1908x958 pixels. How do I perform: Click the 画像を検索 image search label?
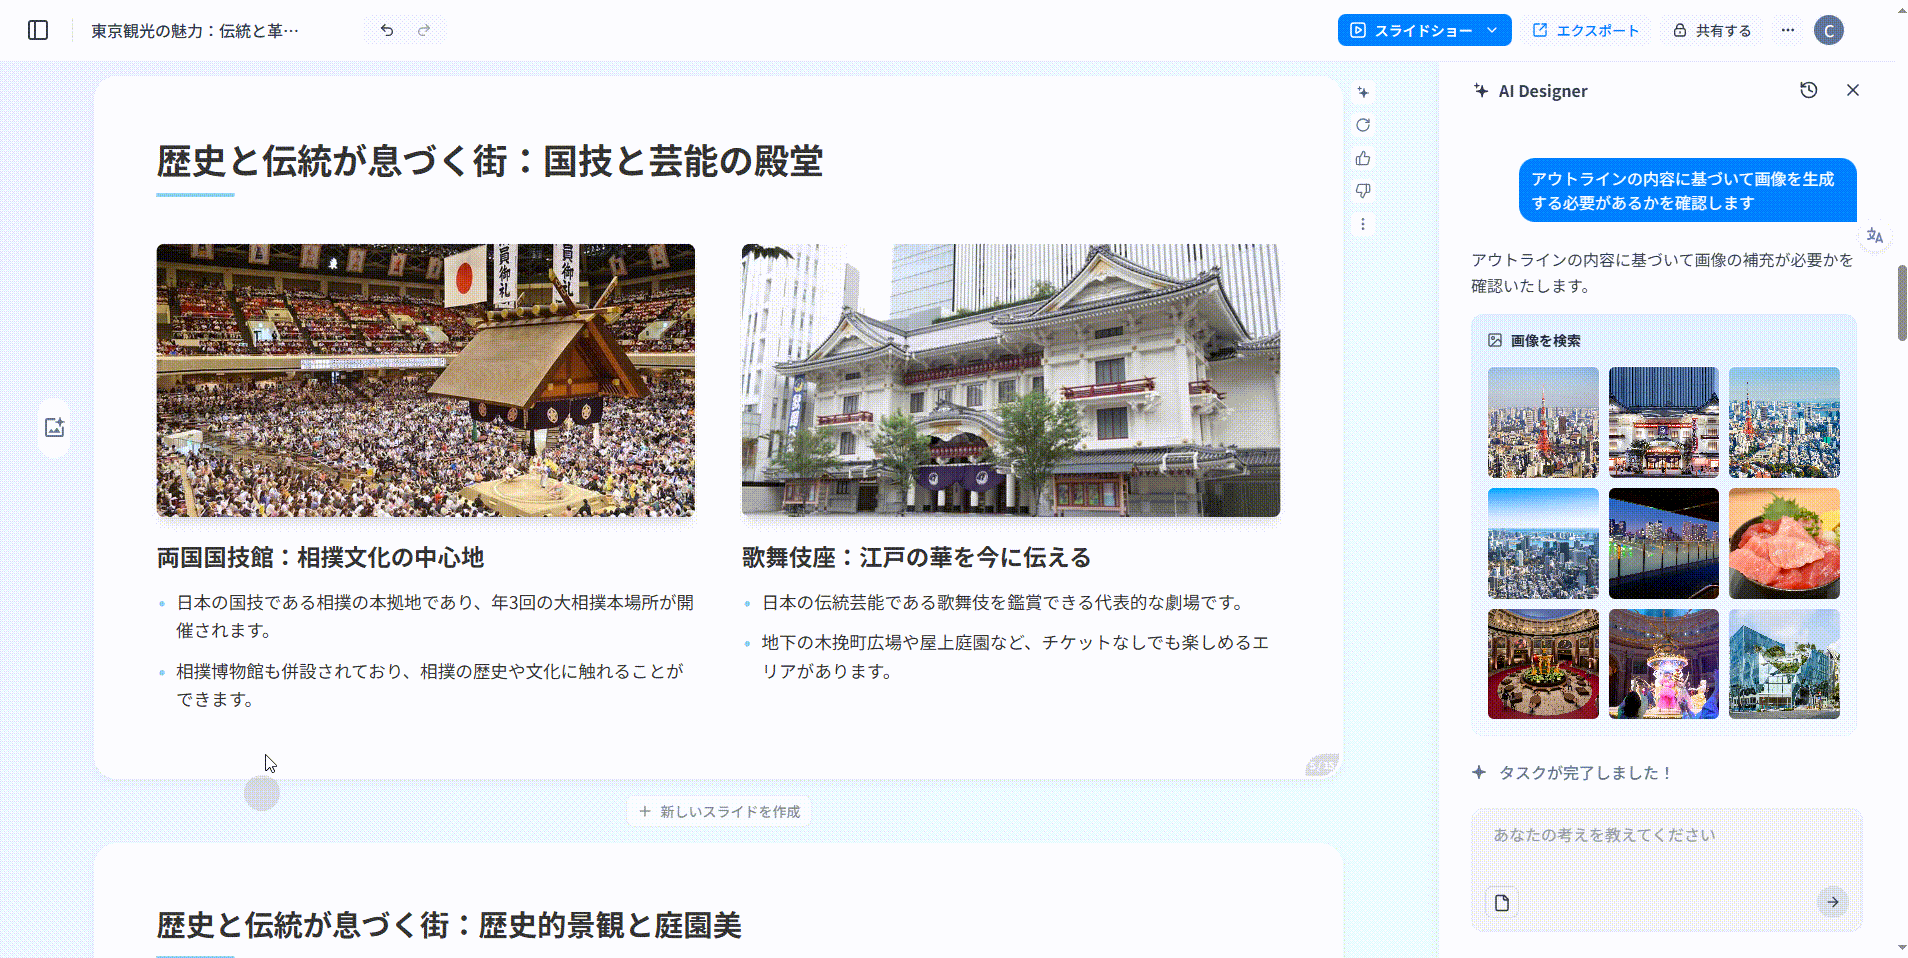[1545, 340]
